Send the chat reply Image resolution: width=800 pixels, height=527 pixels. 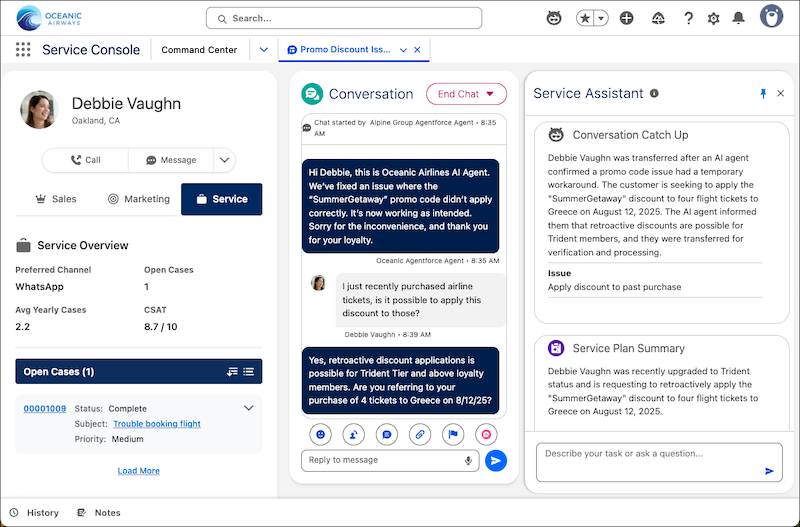[x=495, y=461]
